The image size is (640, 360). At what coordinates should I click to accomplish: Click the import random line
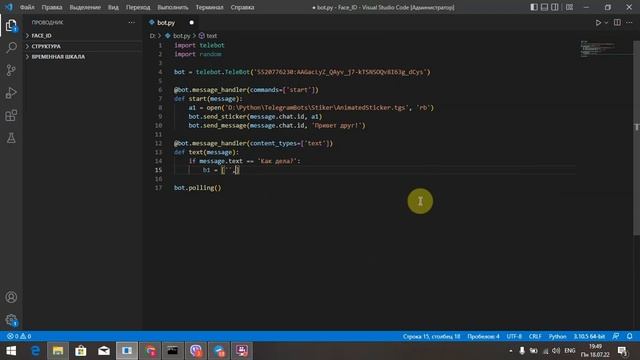click(198, 54)
